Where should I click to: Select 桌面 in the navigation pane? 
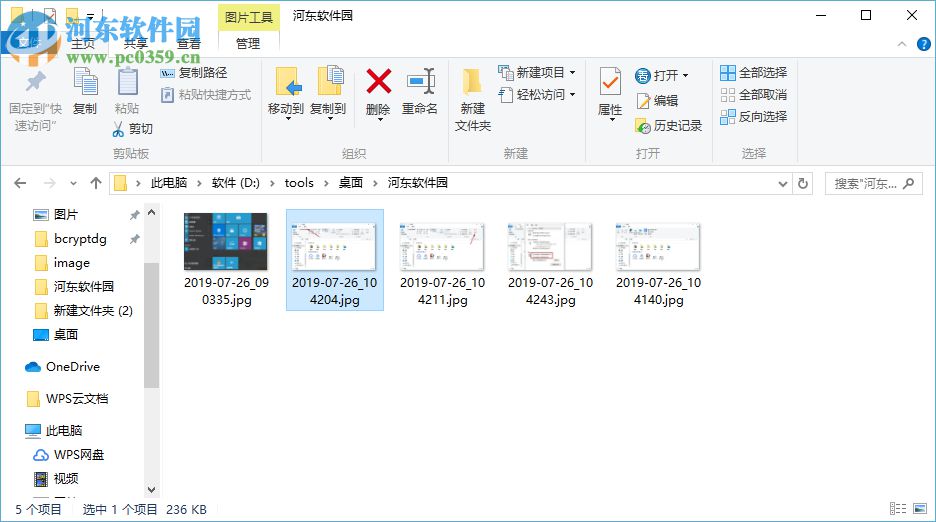pos(66,334)
